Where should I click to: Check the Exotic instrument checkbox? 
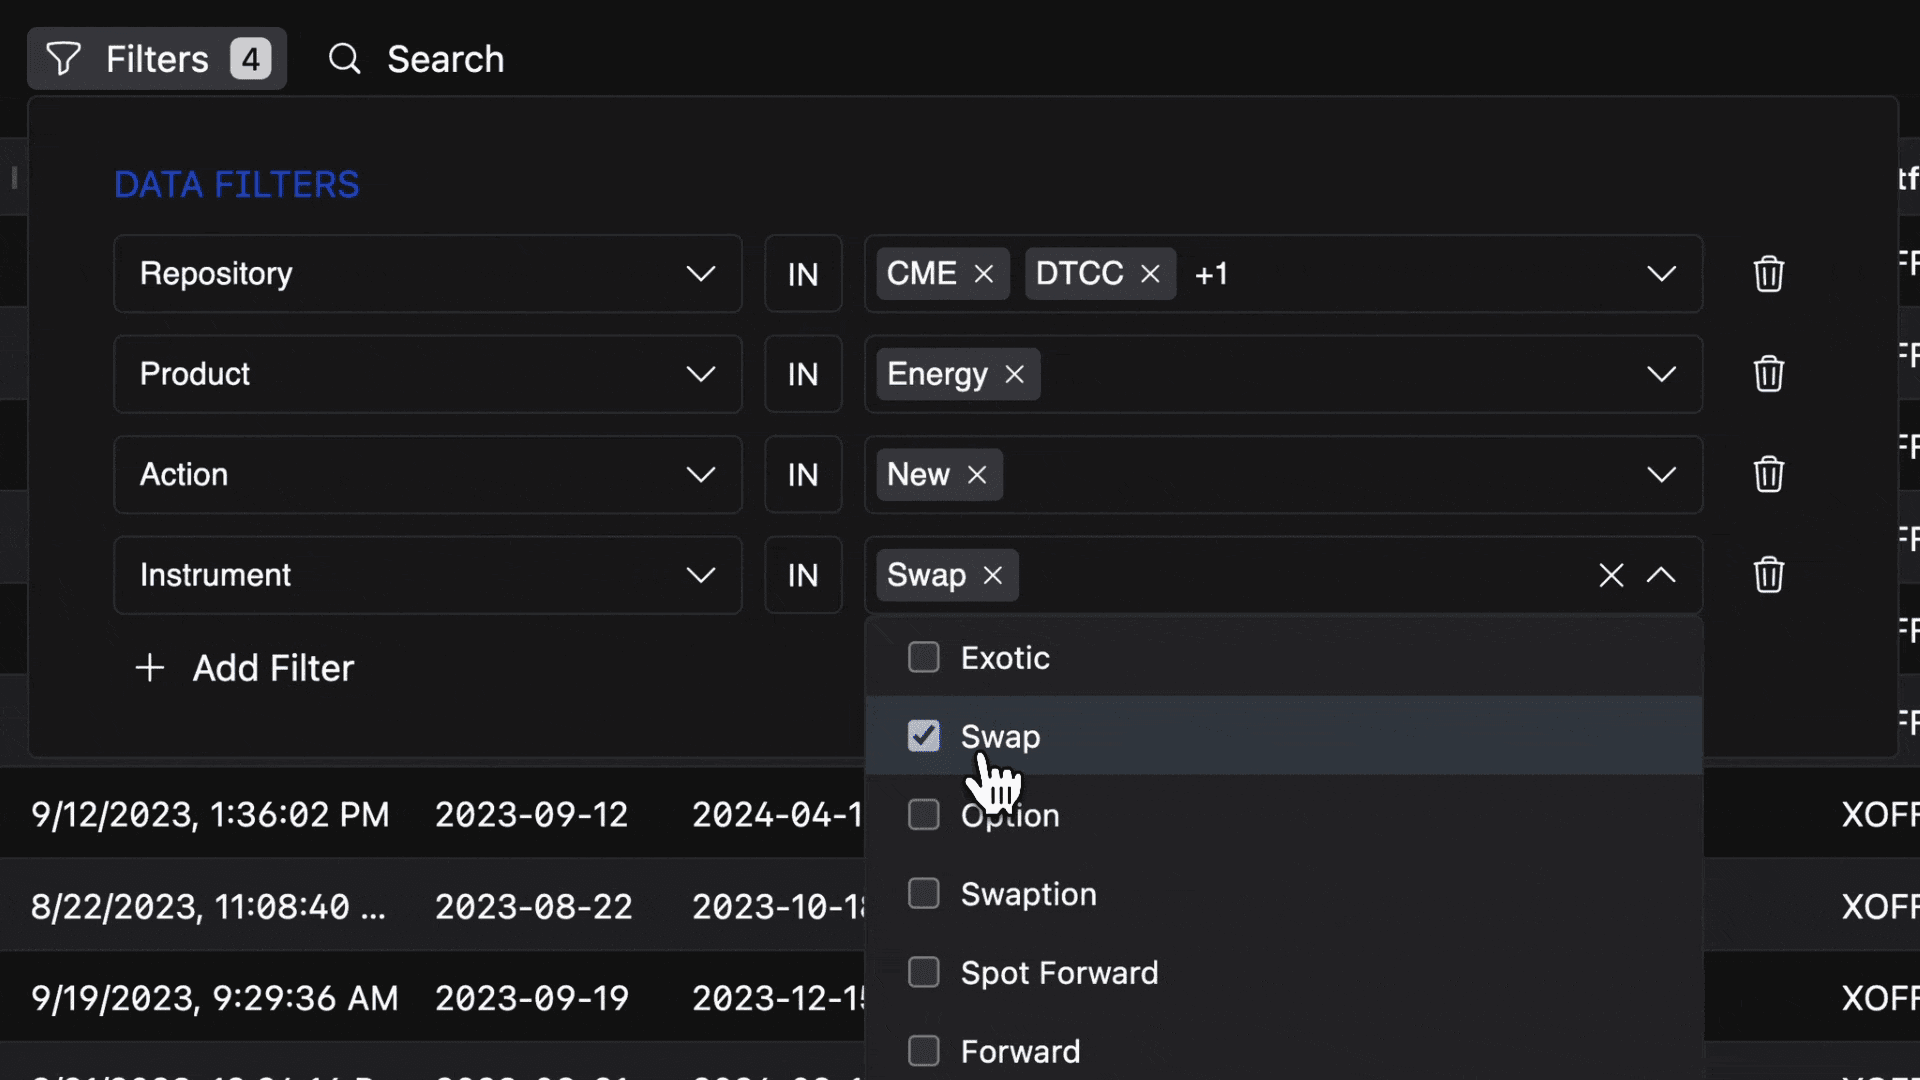[923, 658]
